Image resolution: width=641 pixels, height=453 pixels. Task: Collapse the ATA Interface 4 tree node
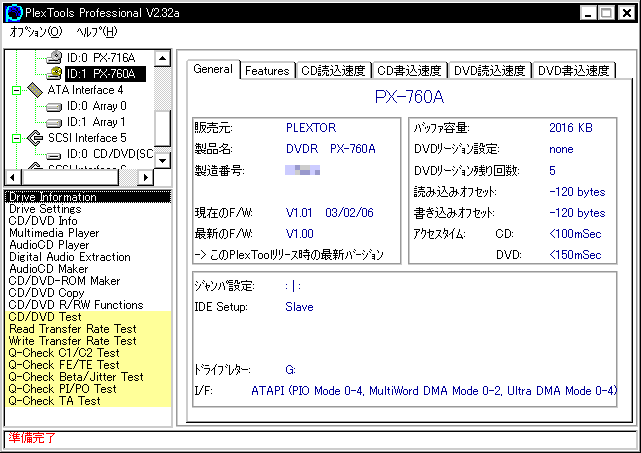tap(16, 90)
